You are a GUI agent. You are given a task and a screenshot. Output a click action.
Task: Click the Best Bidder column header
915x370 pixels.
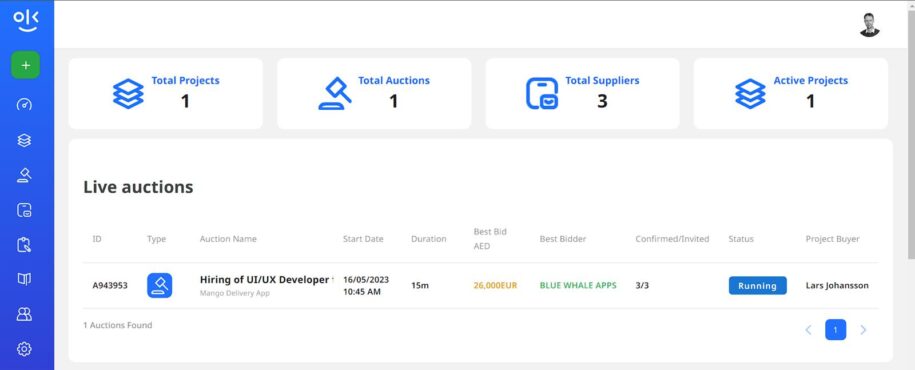pos(563,239)
